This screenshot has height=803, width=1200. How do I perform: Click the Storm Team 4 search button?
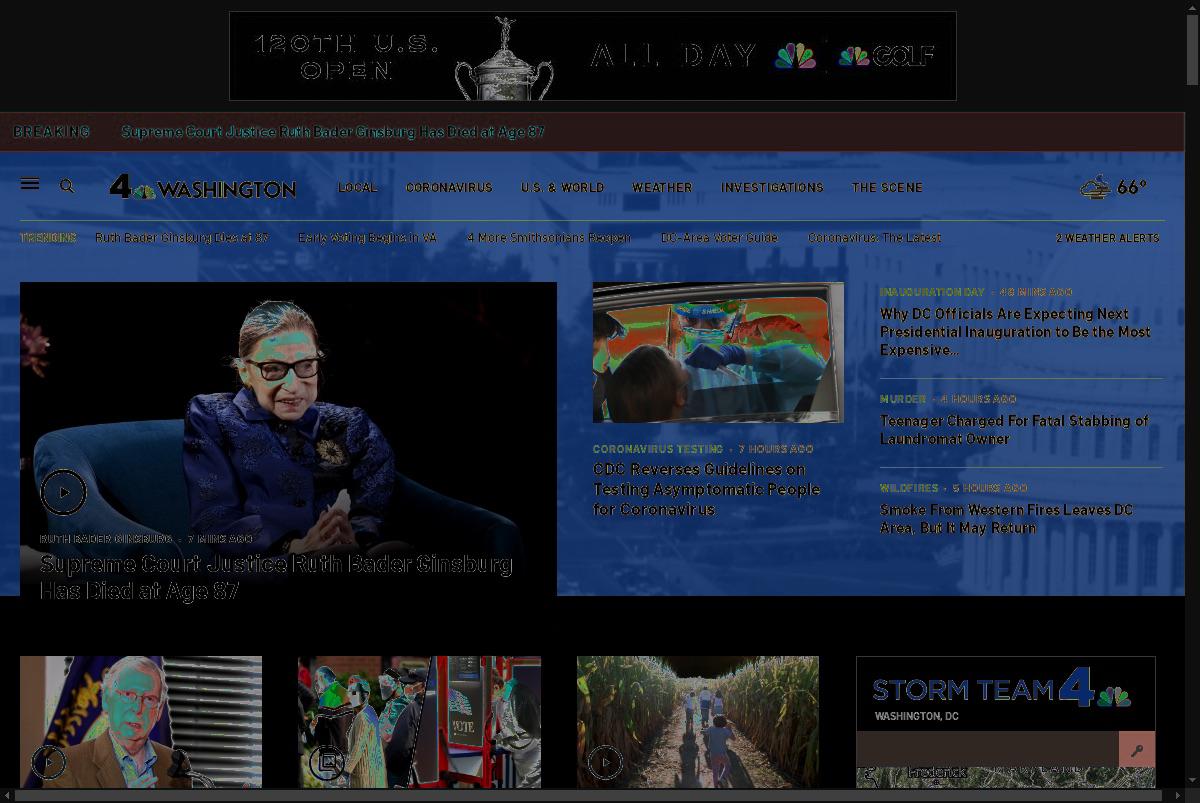pyautogui.click(x=1137, y=749)
